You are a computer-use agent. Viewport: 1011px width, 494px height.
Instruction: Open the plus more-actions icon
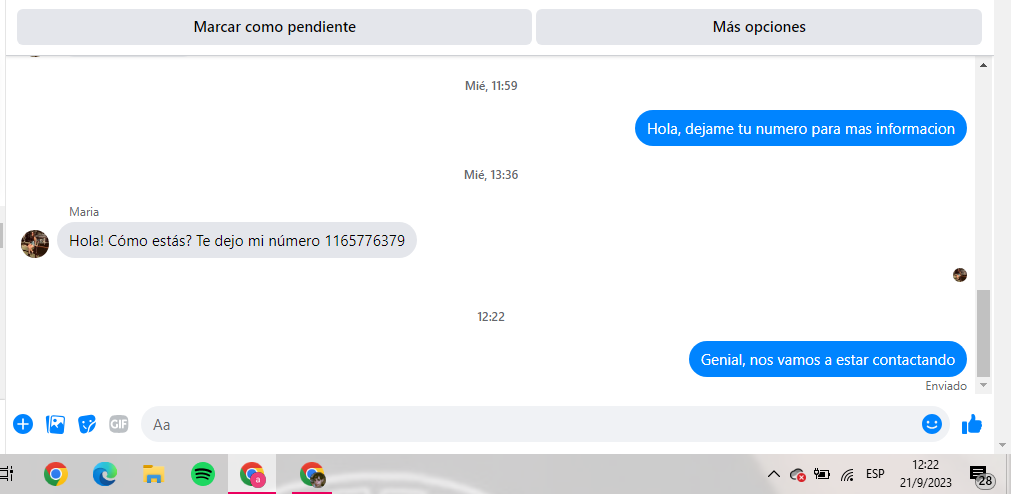click(x=23, y=424)
